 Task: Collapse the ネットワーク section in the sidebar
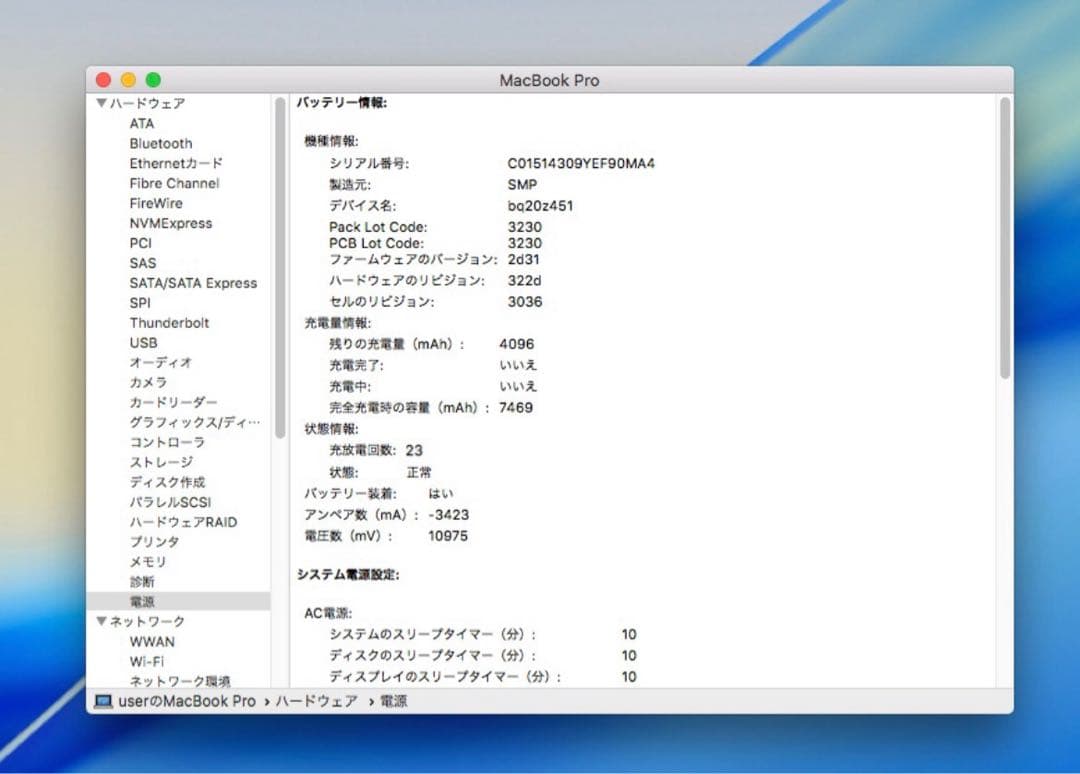point(101,621)
